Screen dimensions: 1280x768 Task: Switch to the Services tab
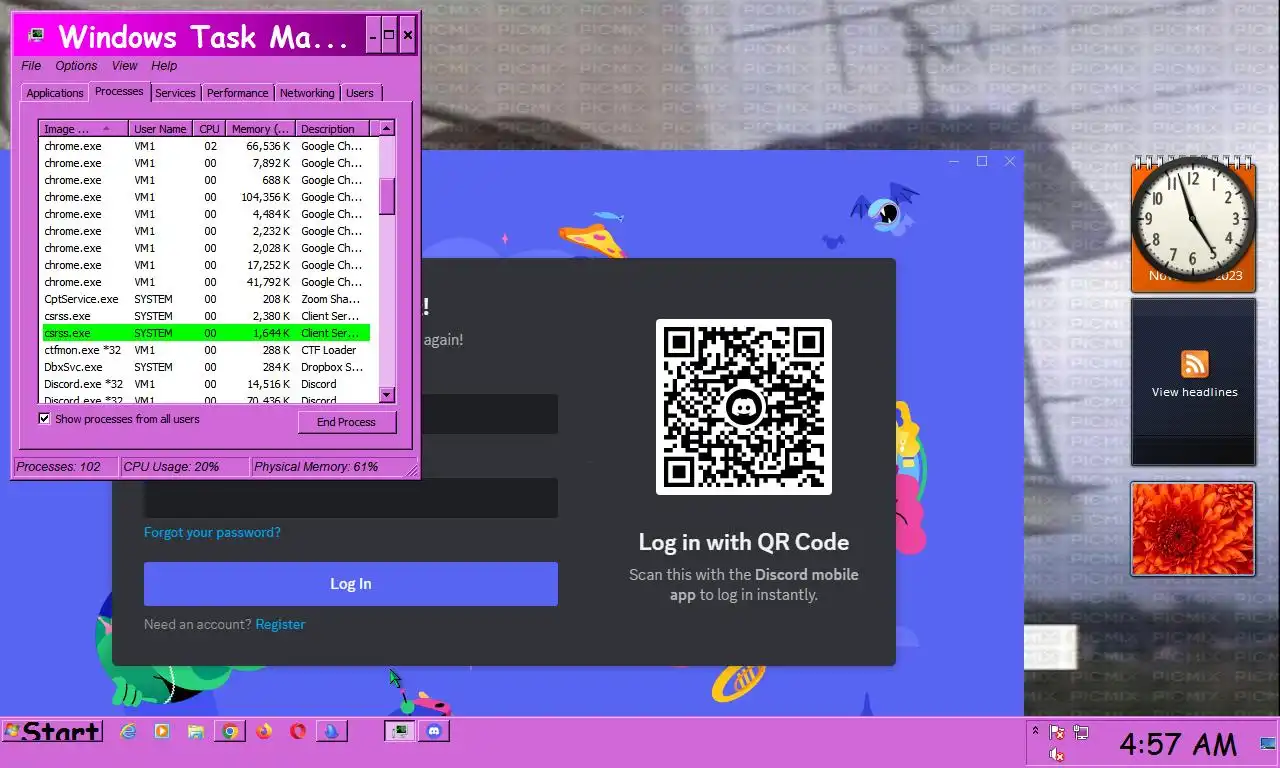click(x=175, y=93)
